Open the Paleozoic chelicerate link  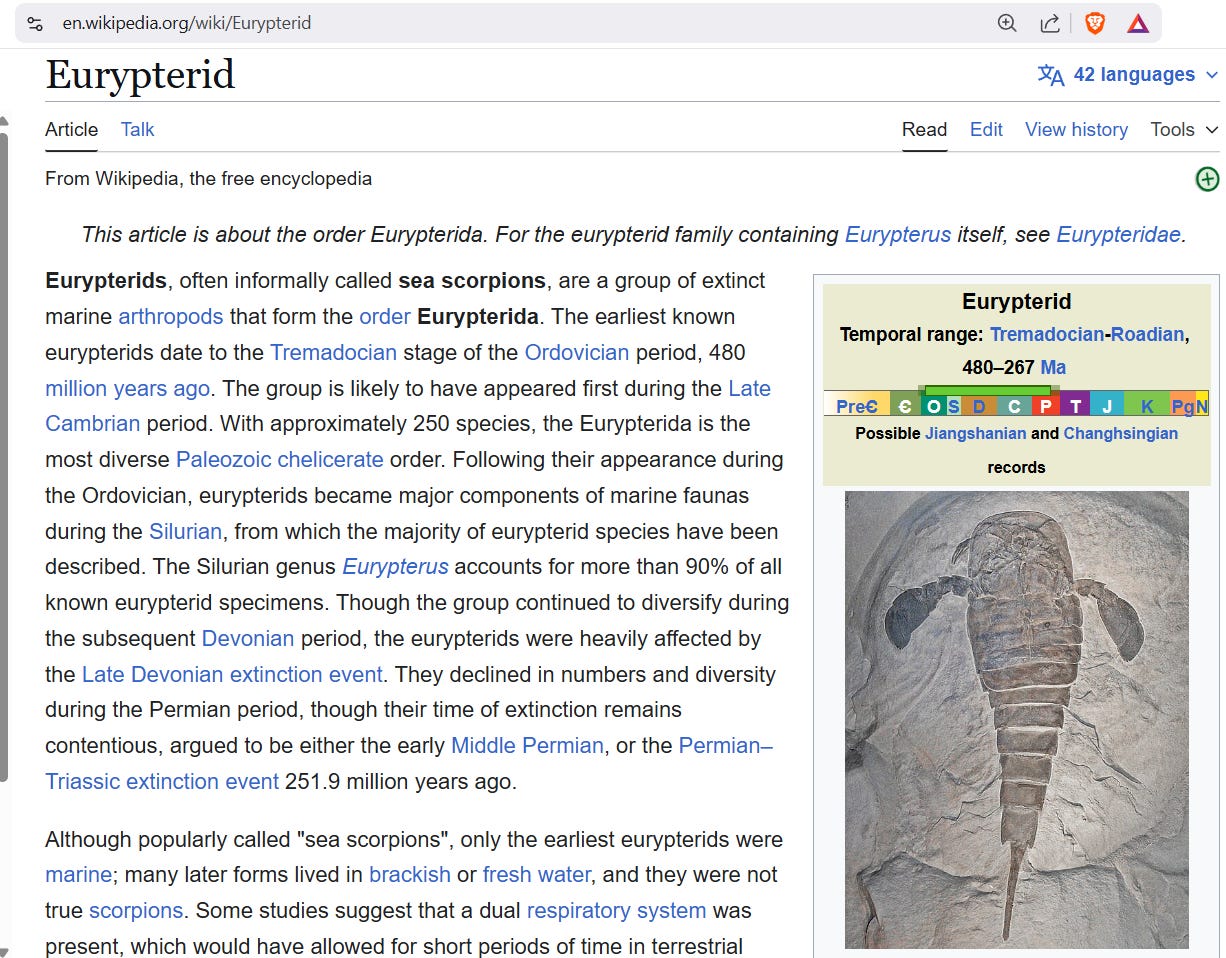280,459
